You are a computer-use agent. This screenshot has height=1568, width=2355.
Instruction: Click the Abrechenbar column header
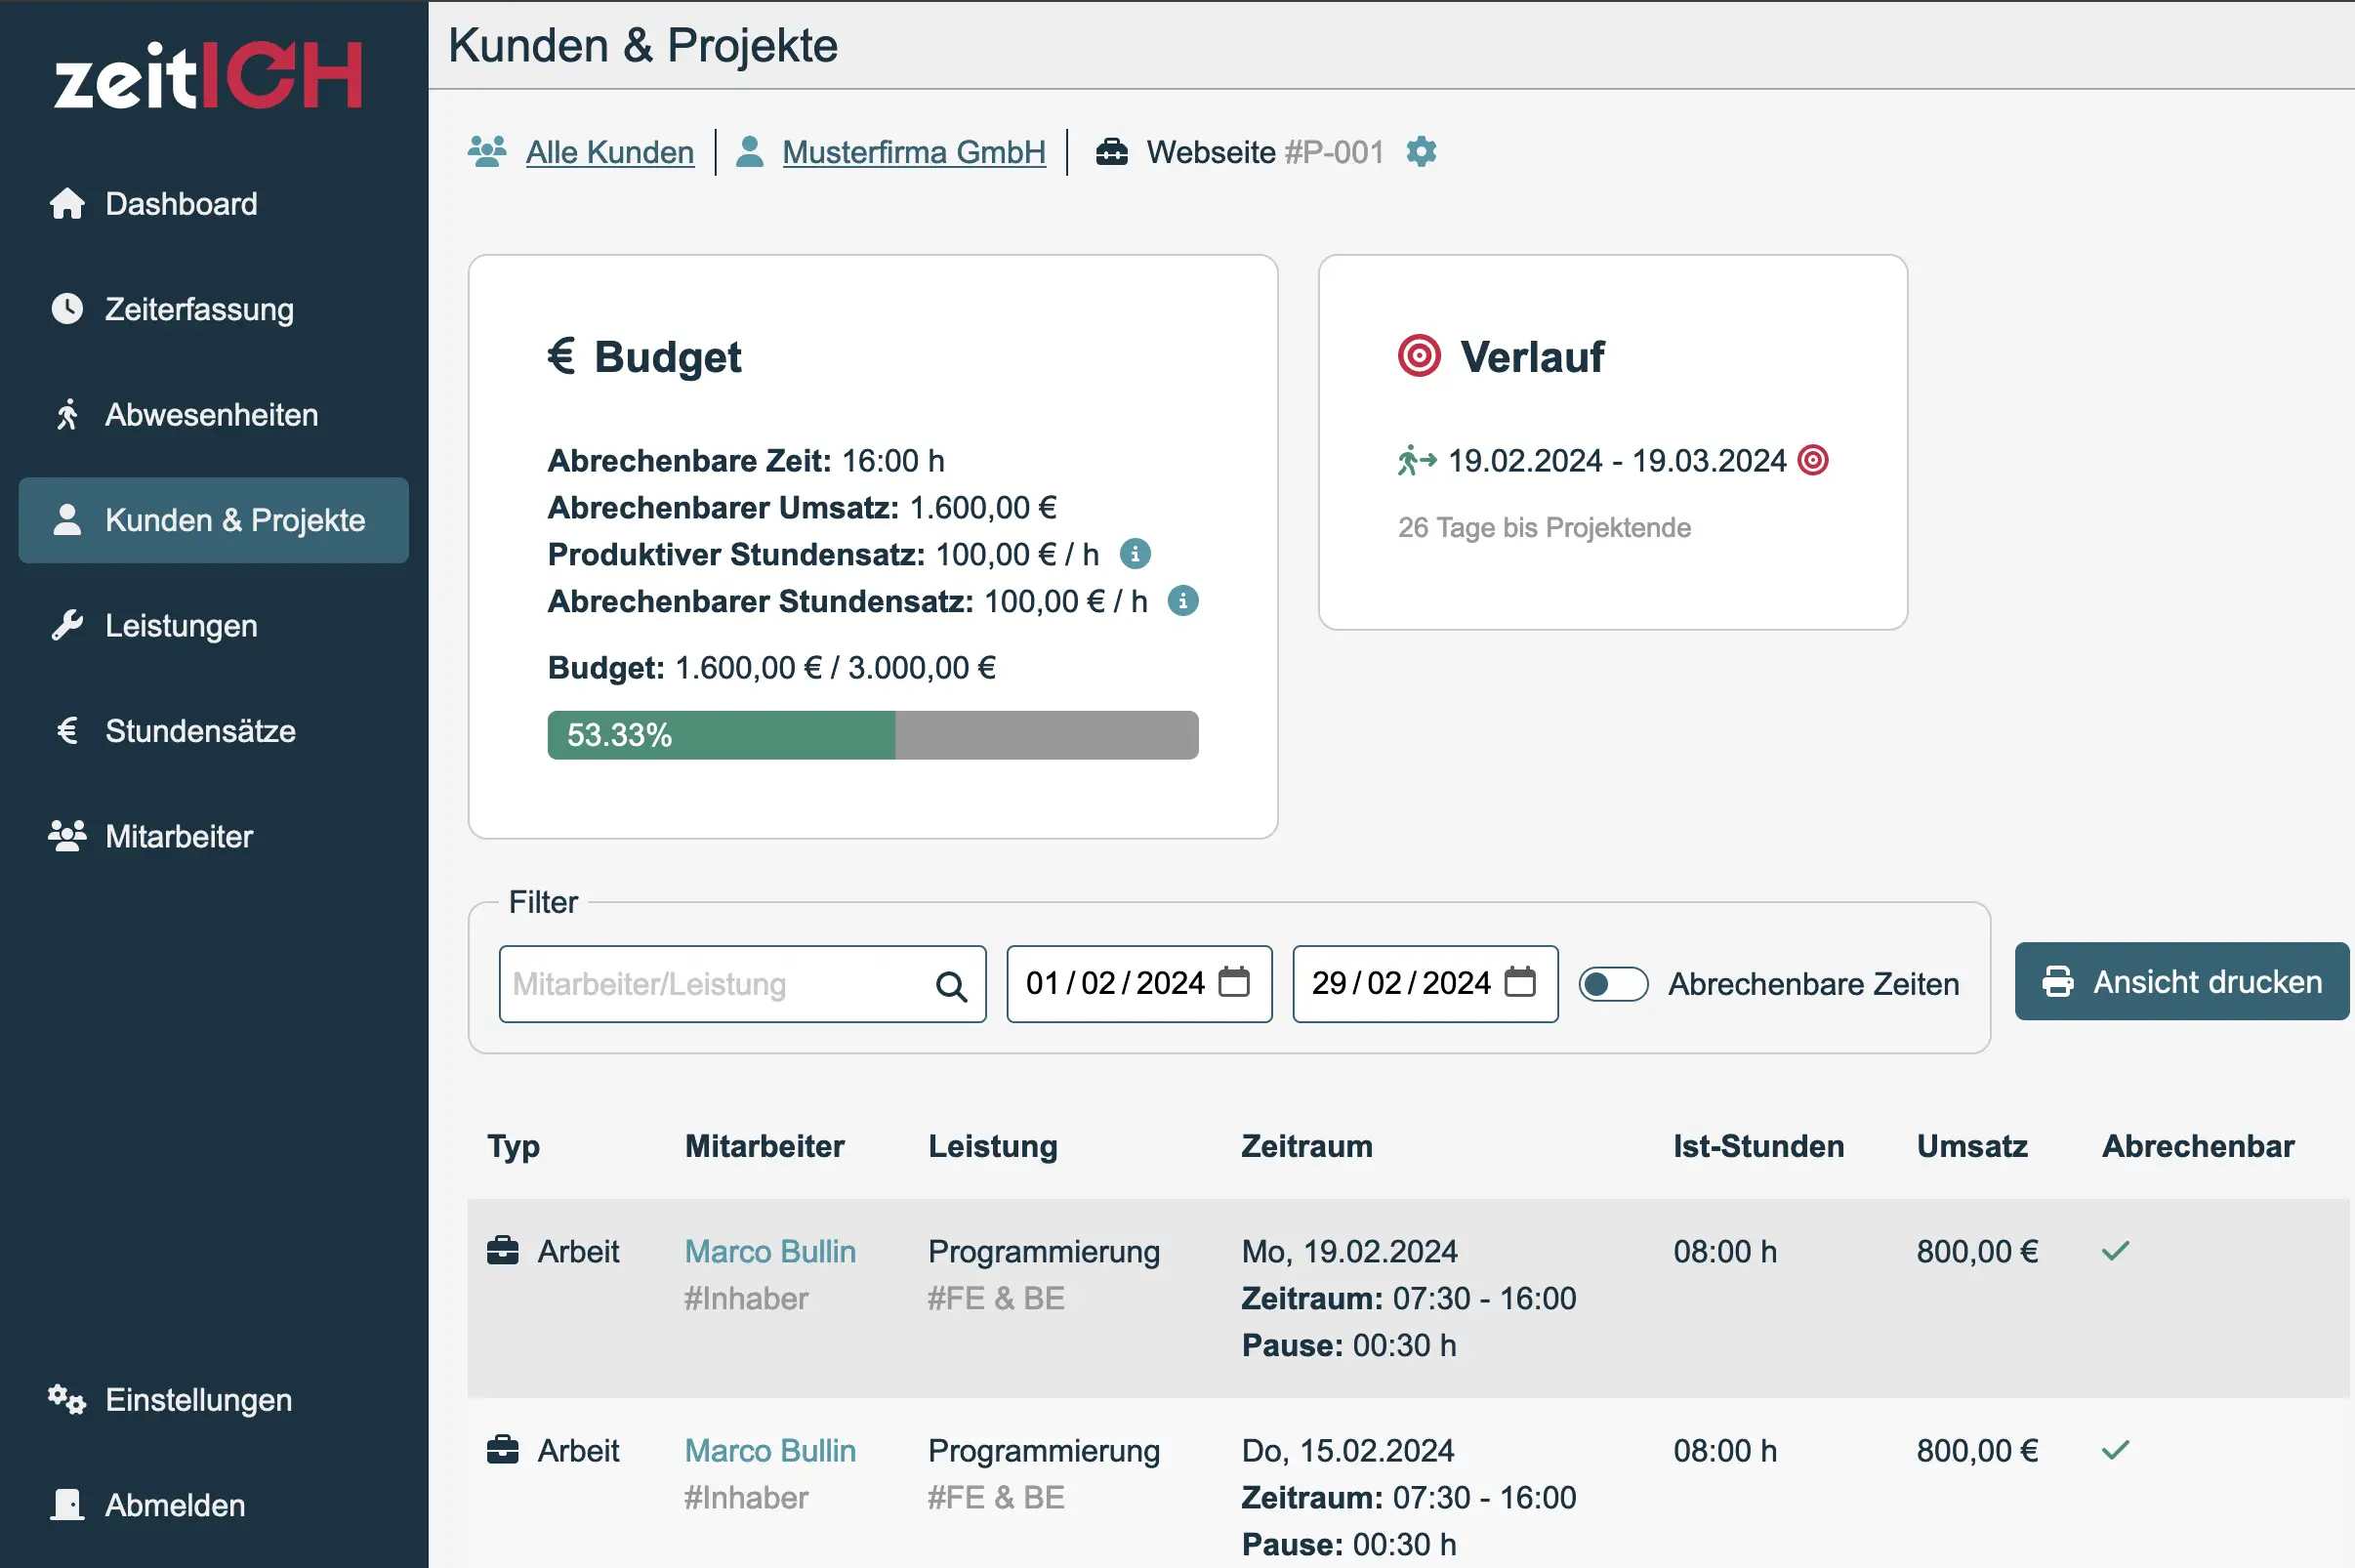[x=2198, y=1146]
